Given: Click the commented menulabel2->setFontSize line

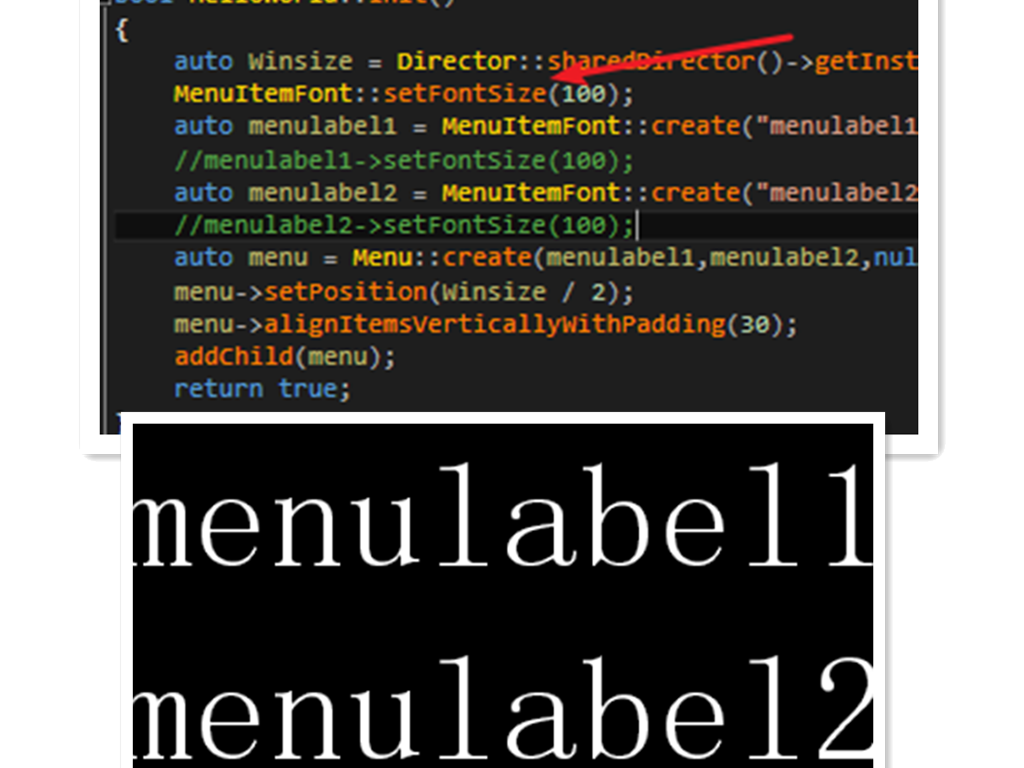Looking at the screenshot, I should point(404,225).
